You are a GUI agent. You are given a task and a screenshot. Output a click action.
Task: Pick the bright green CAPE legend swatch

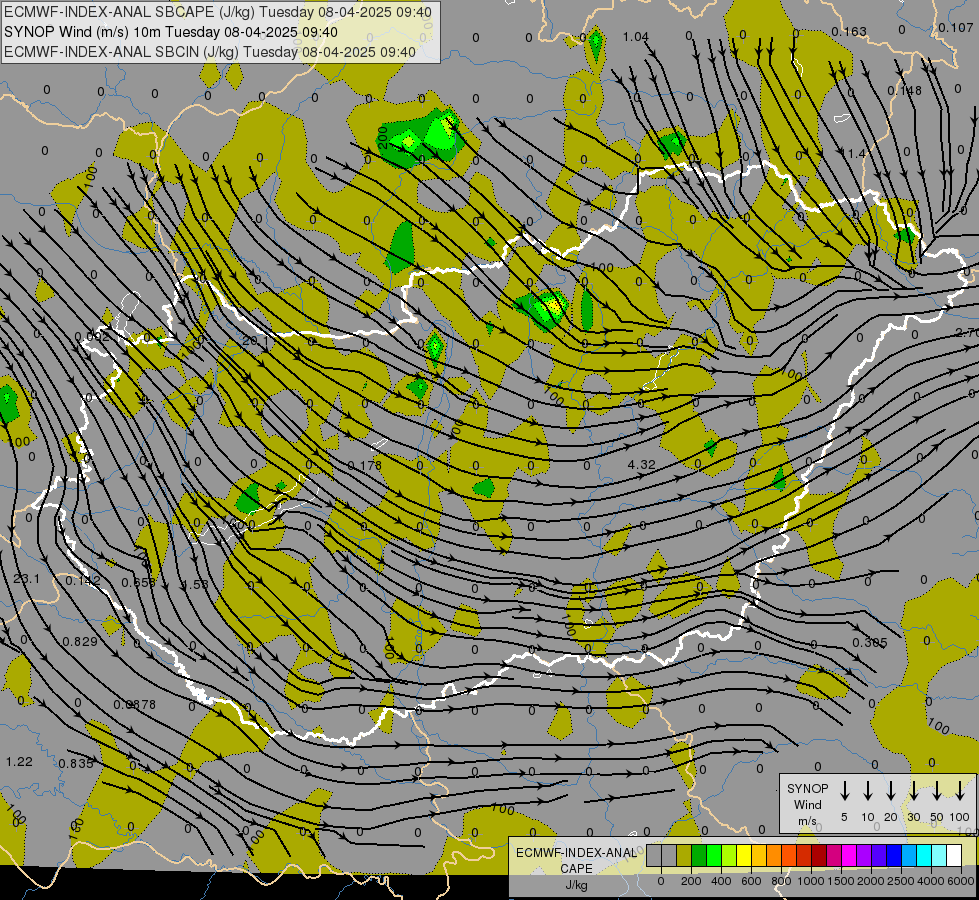714,856
